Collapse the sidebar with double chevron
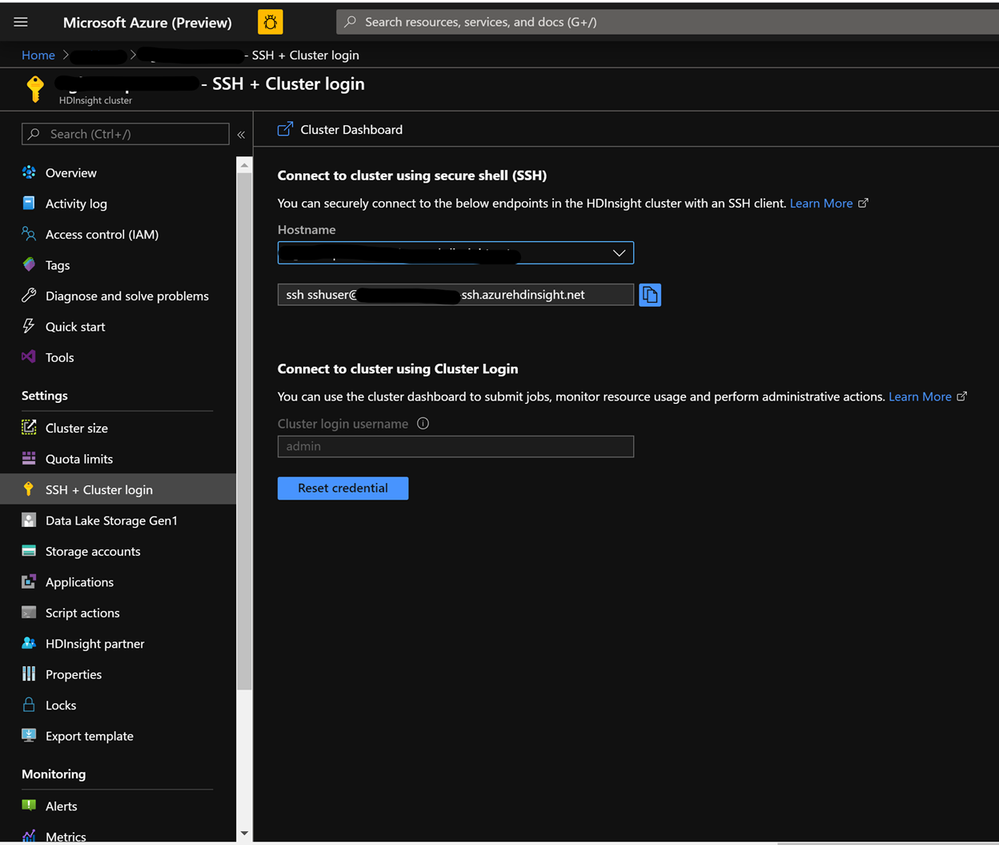The width and height of the screenshot is (999, 845). pyautogui.click(x=241, y=134)
